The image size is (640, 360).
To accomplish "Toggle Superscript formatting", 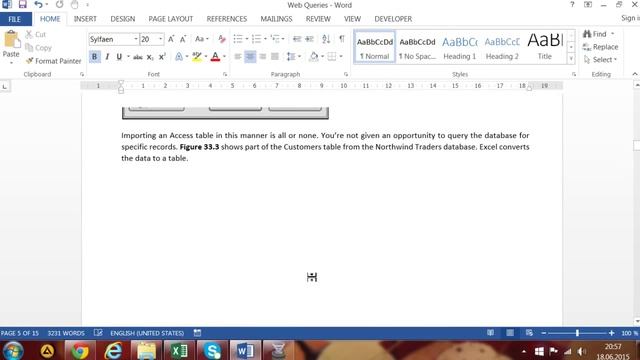I will point(162,57).
